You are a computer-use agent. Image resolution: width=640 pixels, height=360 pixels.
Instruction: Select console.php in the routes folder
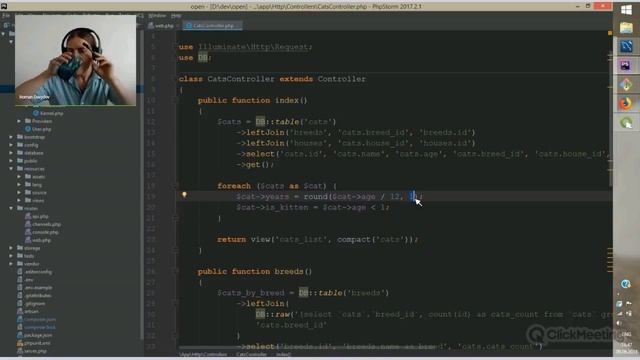tap(45, 232)
